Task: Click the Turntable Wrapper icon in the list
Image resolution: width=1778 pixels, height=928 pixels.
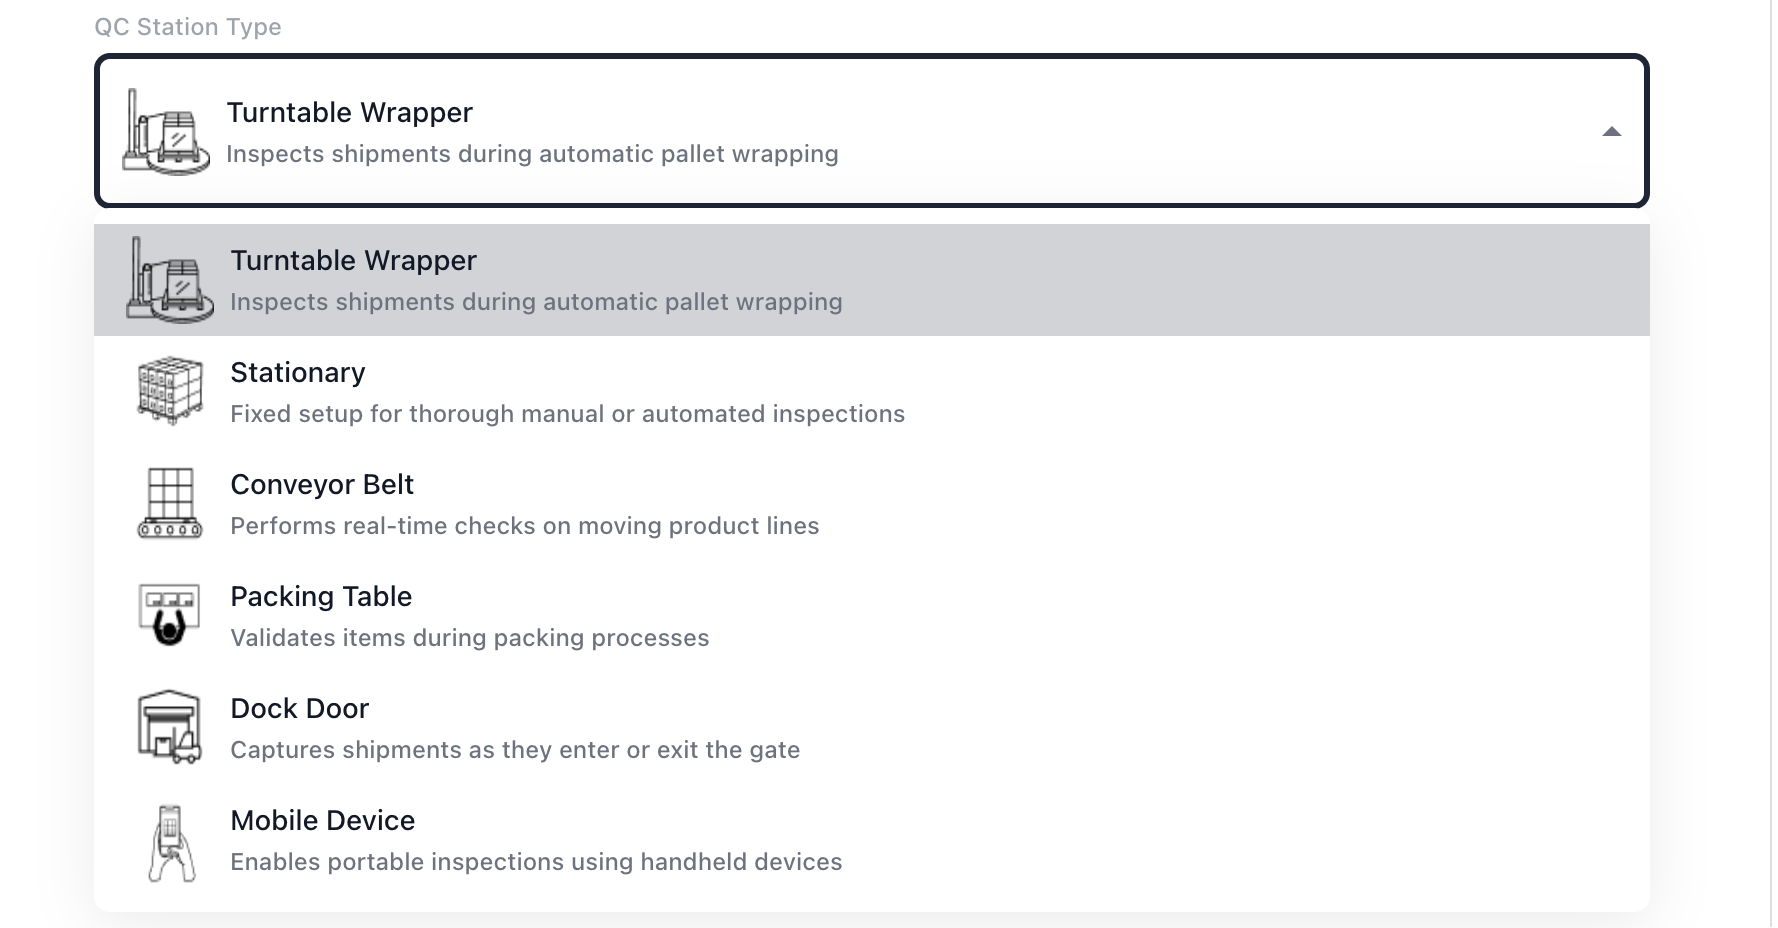Action: click(x=169, y=280)
